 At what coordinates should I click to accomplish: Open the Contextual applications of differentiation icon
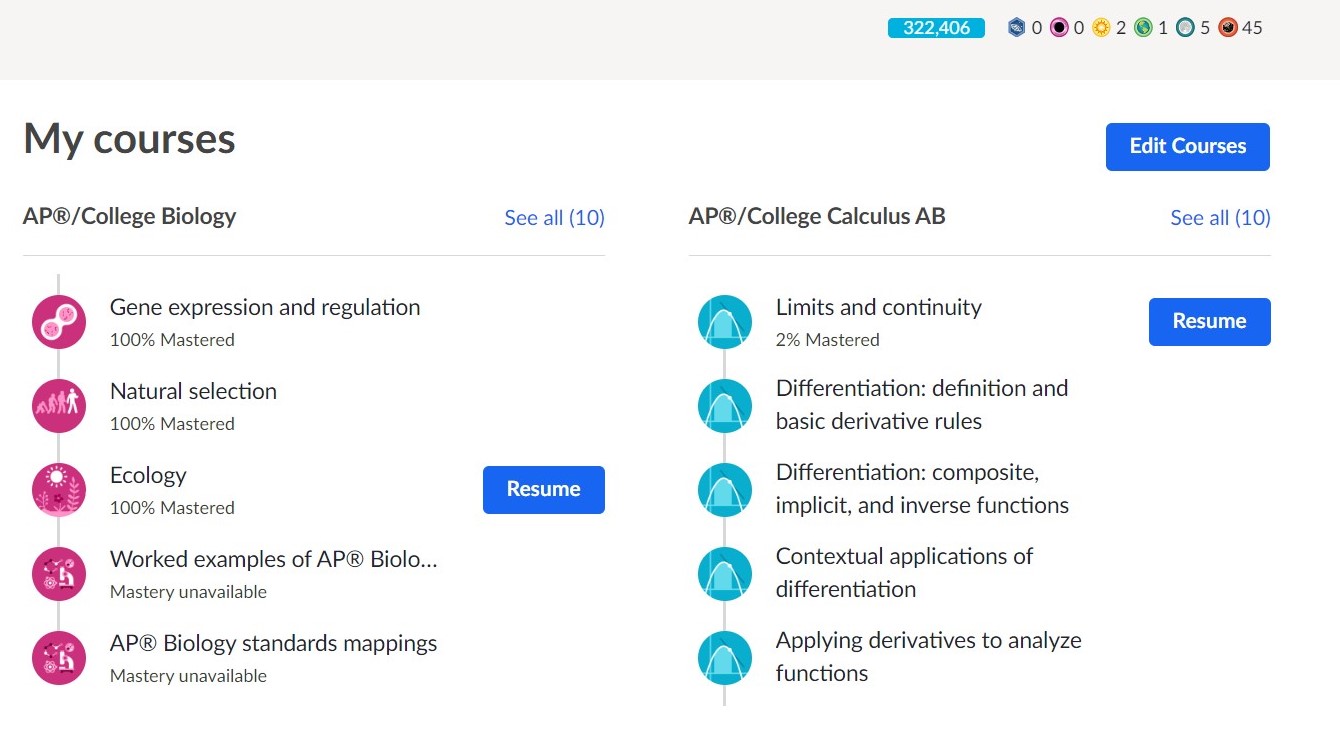[724, 573]
